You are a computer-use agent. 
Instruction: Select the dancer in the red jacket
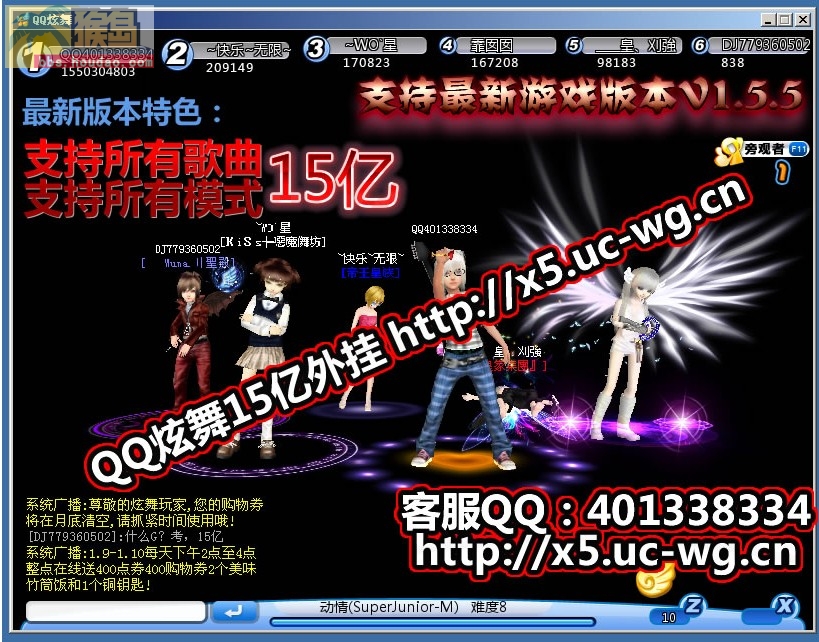[x=190, y=340]
